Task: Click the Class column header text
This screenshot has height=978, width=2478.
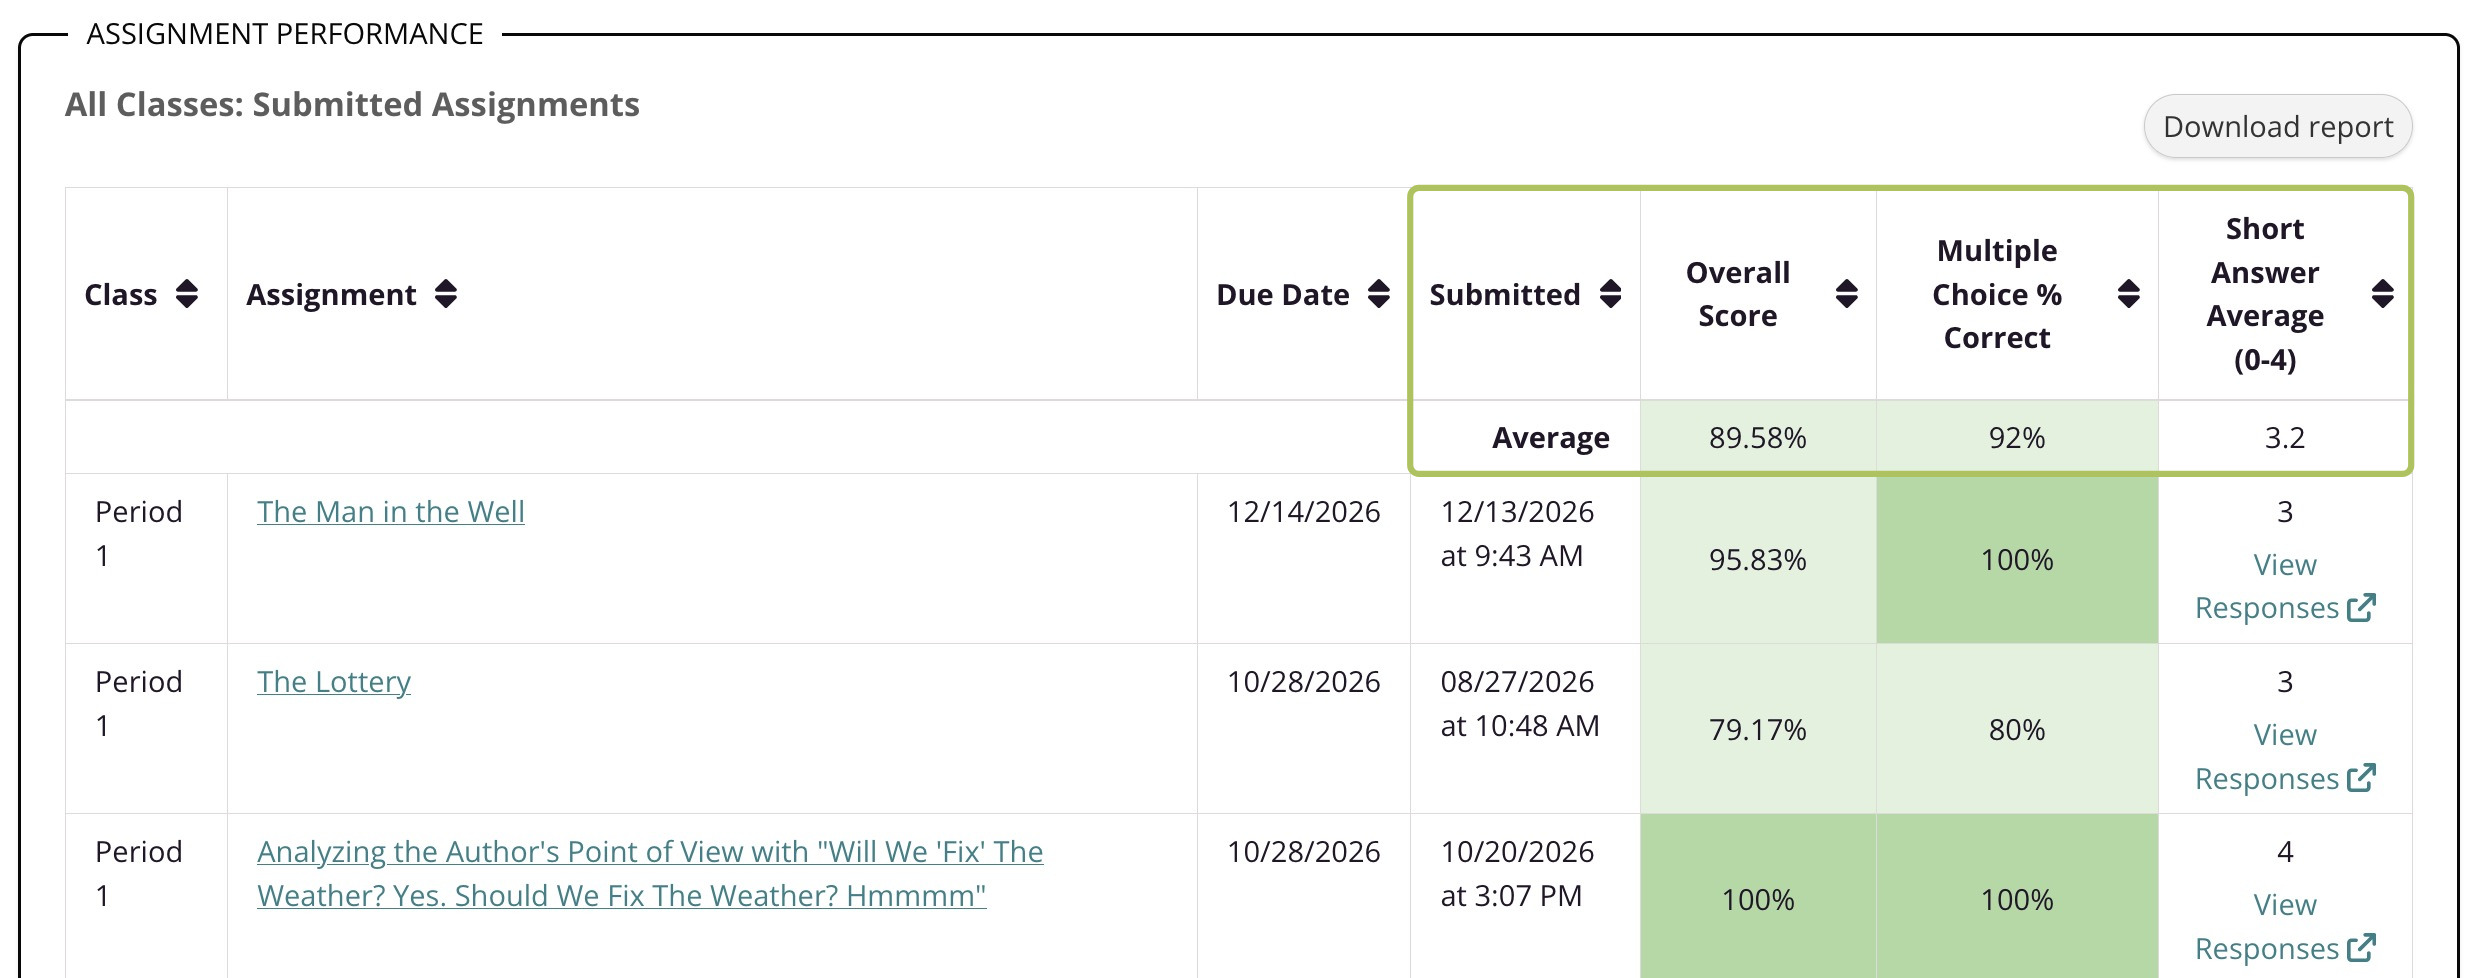Action: pos(121,295)
